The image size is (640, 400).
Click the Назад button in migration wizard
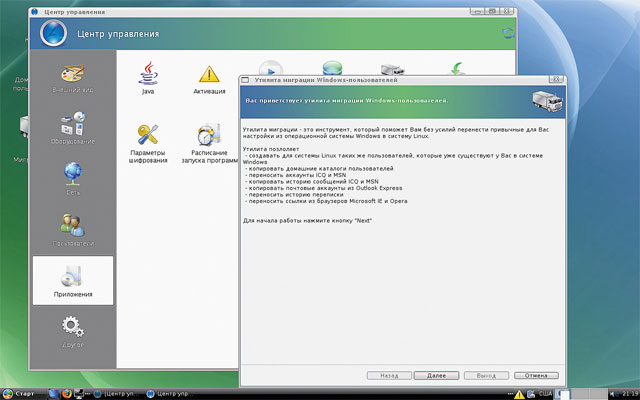coord(389,376)
